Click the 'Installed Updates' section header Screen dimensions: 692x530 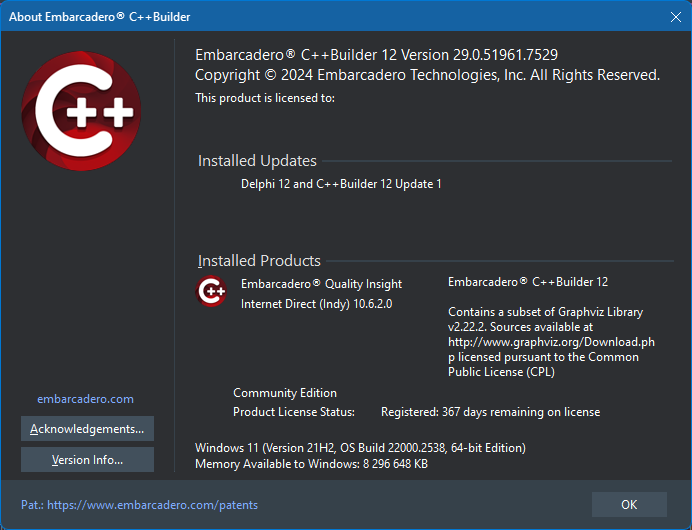click(x=257, y=161)
